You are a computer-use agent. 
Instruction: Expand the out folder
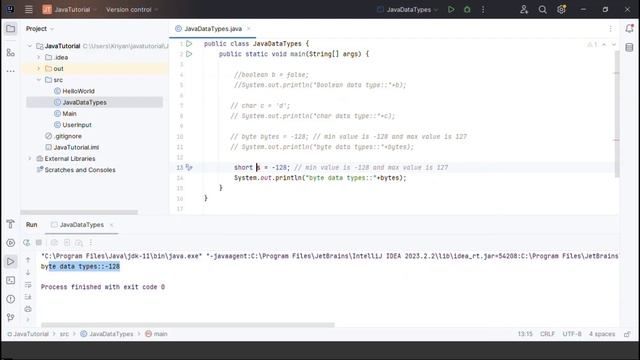(39, 69)
